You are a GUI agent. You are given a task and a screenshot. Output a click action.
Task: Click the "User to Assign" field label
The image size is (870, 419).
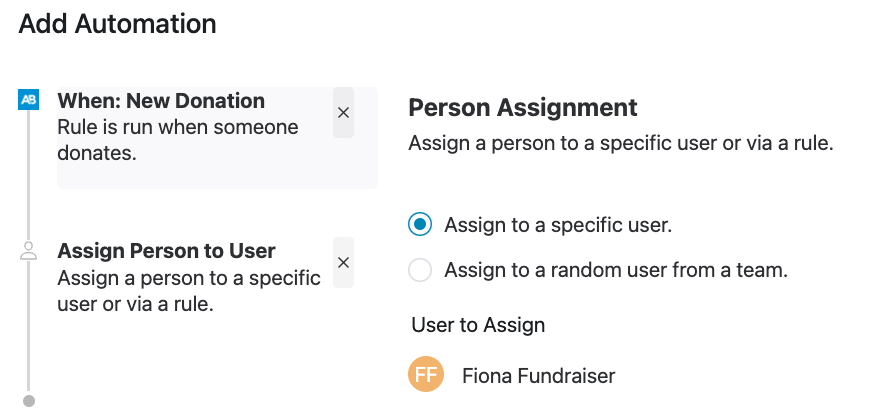point(478,325)
